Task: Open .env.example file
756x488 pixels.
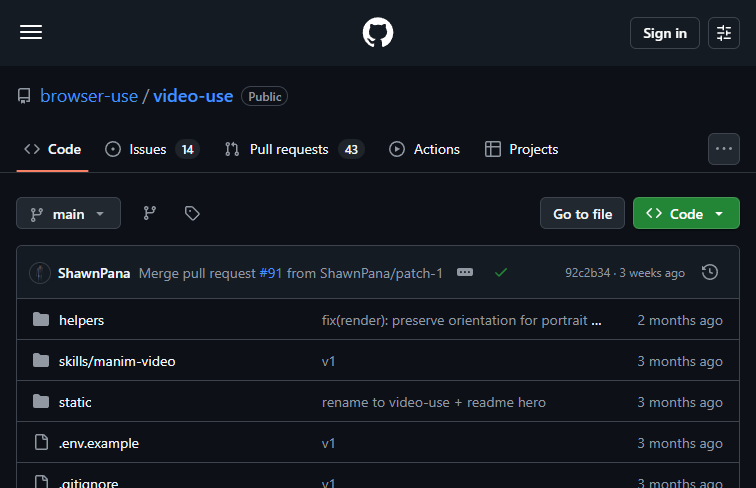Action: point(99,443)
